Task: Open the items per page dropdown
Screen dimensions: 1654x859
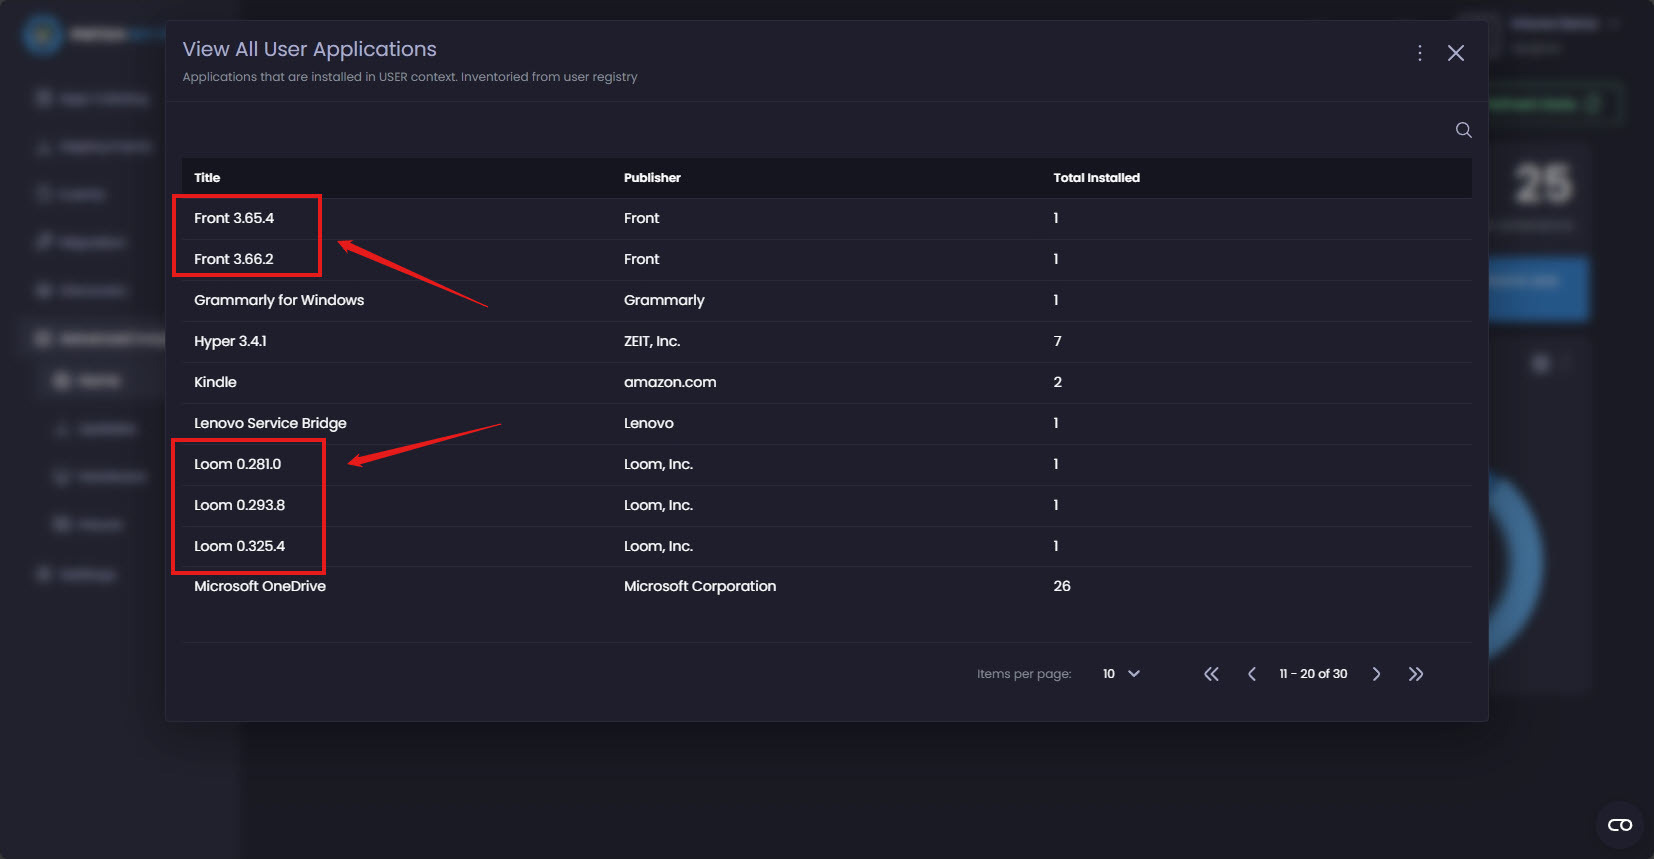Action: coord(1121,674)
